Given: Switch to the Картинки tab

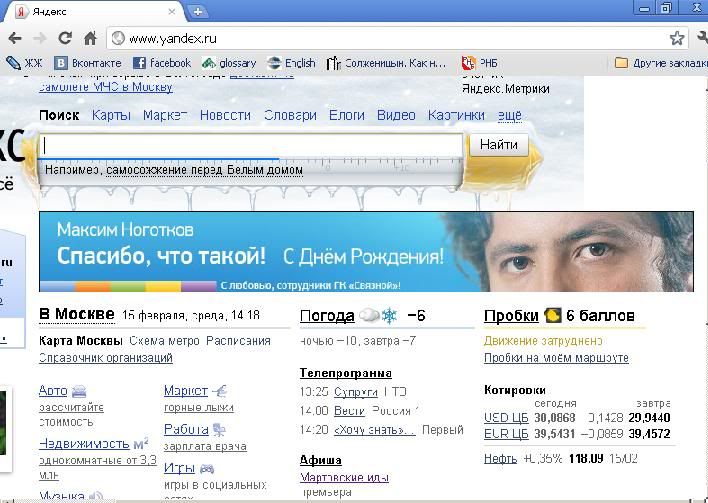Looking at the screenshot, I should [x=456, y=116].
